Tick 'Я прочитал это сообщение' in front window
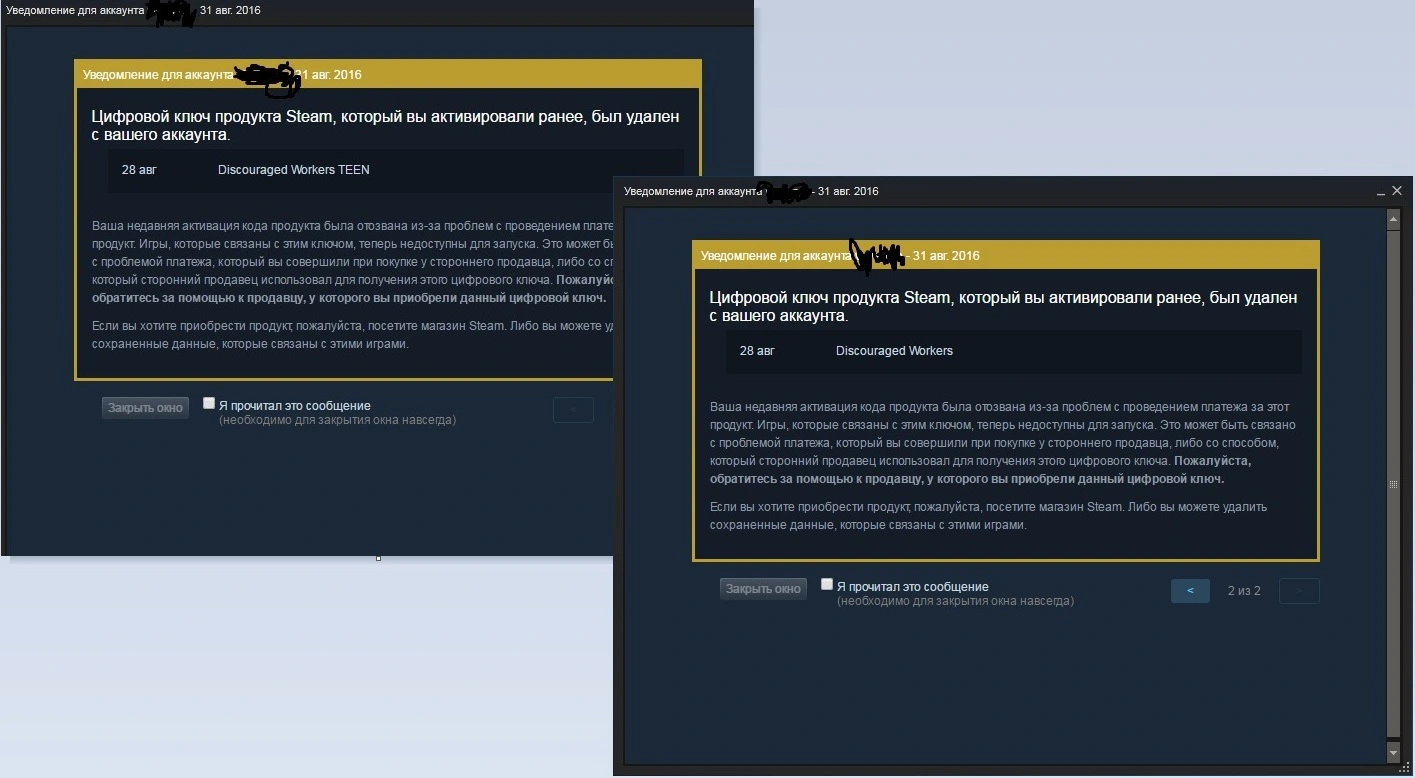The image size is (1415, 778). point(827,584)
